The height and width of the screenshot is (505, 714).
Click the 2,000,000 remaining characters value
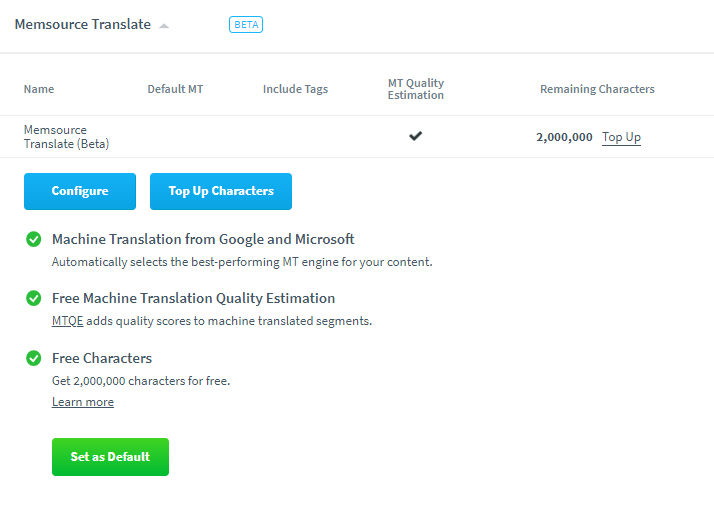click(x=564, y=137)
